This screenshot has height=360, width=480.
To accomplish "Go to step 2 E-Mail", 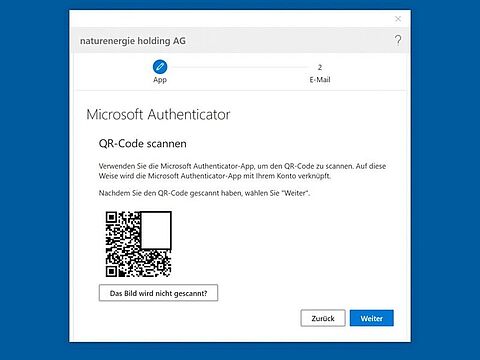I will [320, 74].
